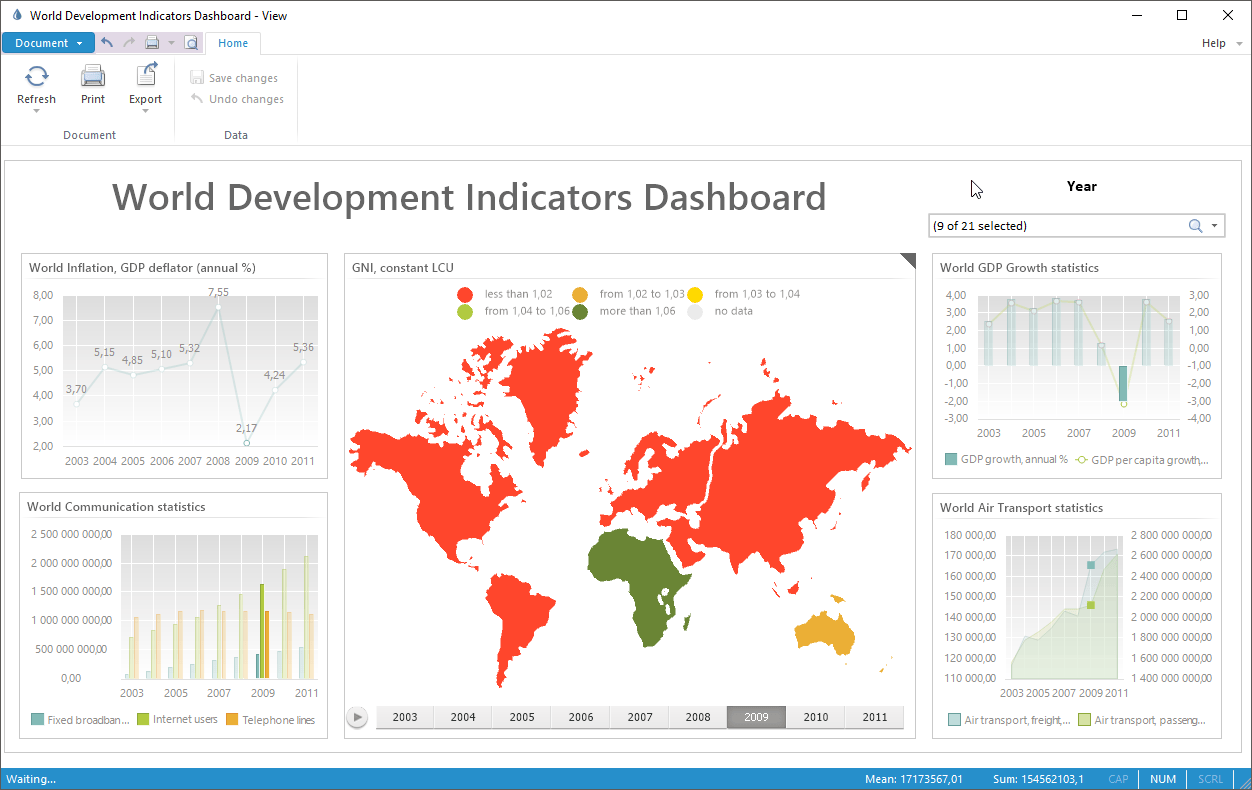Click the search icon in Year selector

pyautogui.click(x=1195, y=226)
